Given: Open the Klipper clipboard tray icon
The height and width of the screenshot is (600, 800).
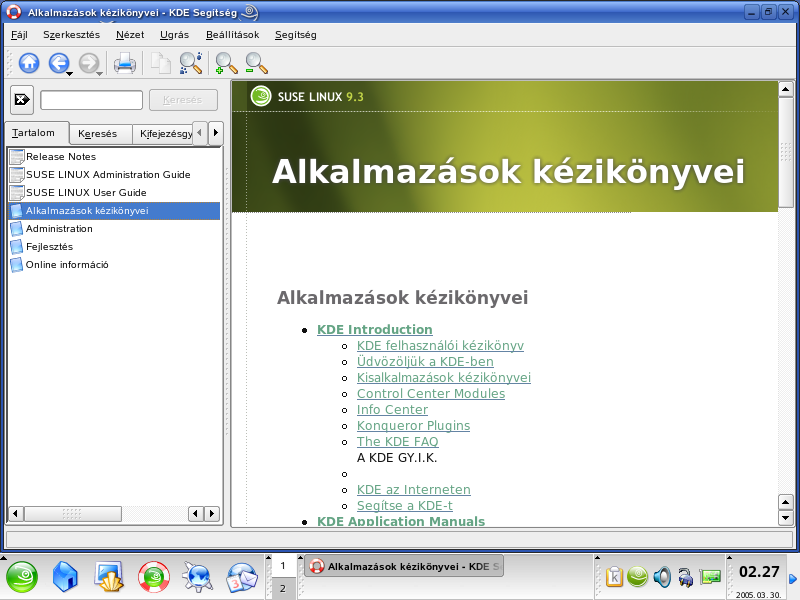Looking at the screenshot, I should pos(614,577).
